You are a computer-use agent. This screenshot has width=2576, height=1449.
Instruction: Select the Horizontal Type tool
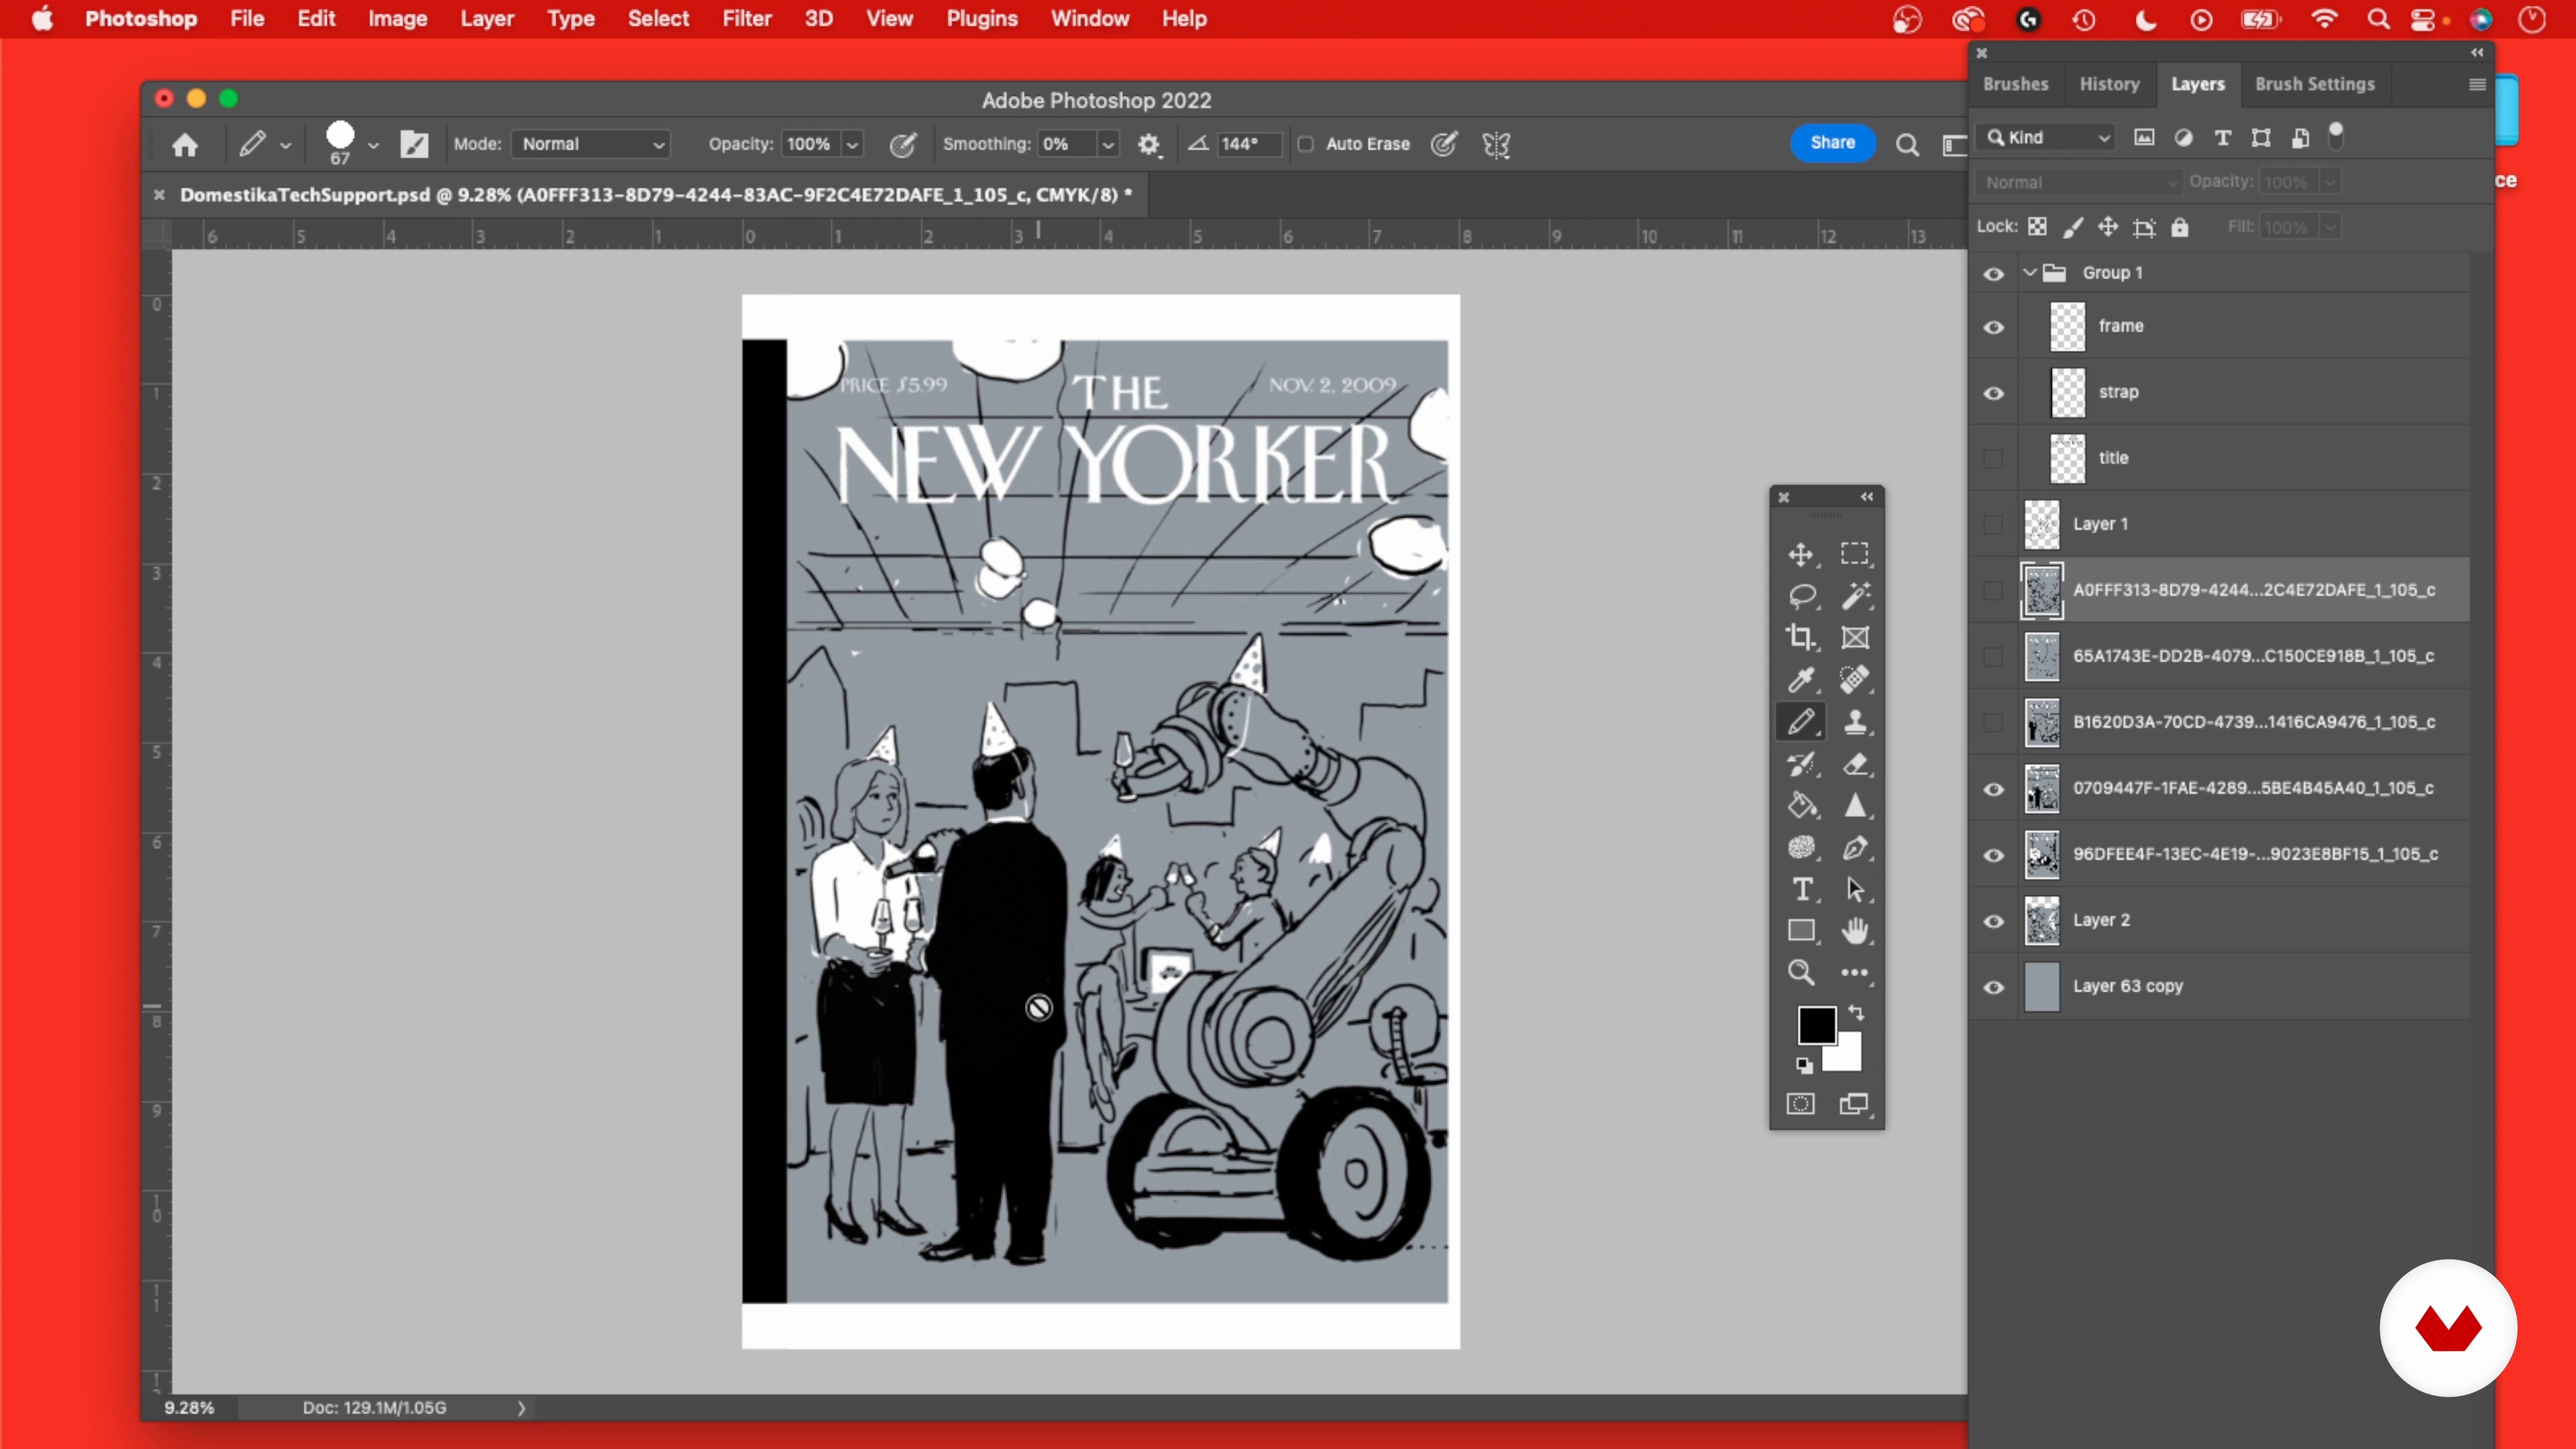pyautogui.click(x=1801, y=890)
